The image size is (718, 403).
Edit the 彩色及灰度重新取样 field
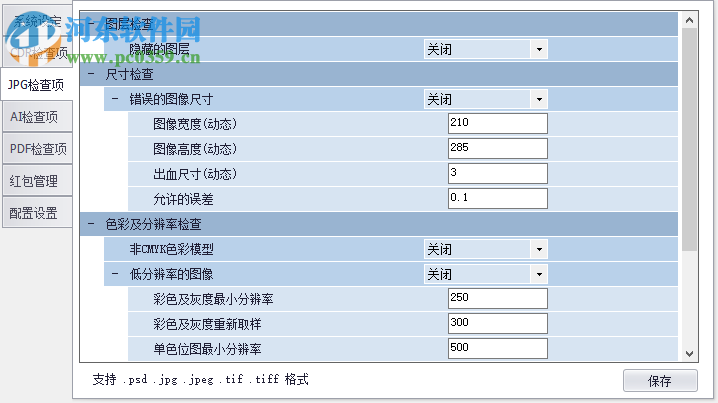(x=498, y=324)
